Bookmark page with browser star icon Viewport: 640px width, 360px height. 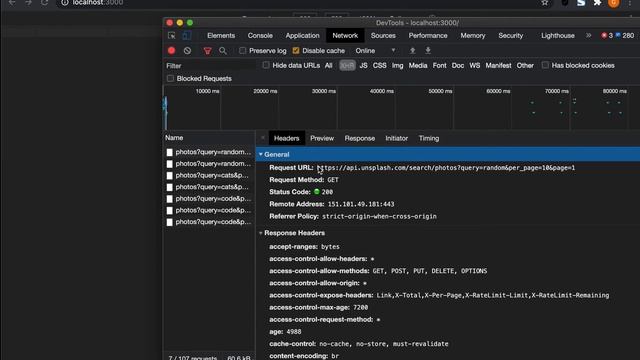545,3
